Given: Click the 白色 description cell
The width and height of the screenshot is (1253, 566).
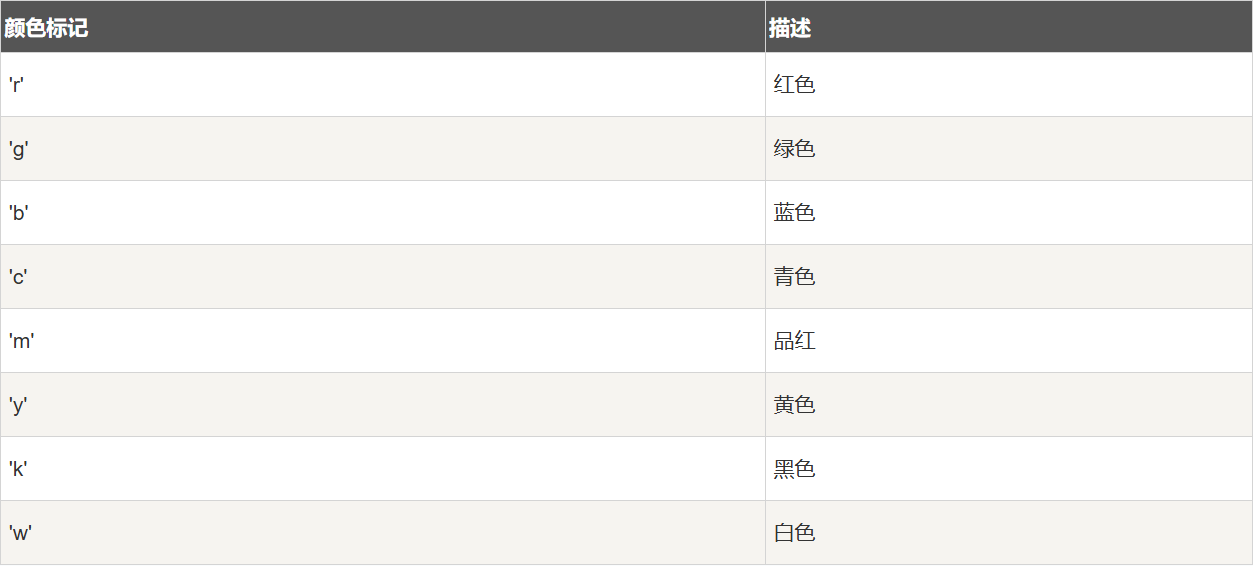Looking at the screenshot, I should click(x=795, y=533).
